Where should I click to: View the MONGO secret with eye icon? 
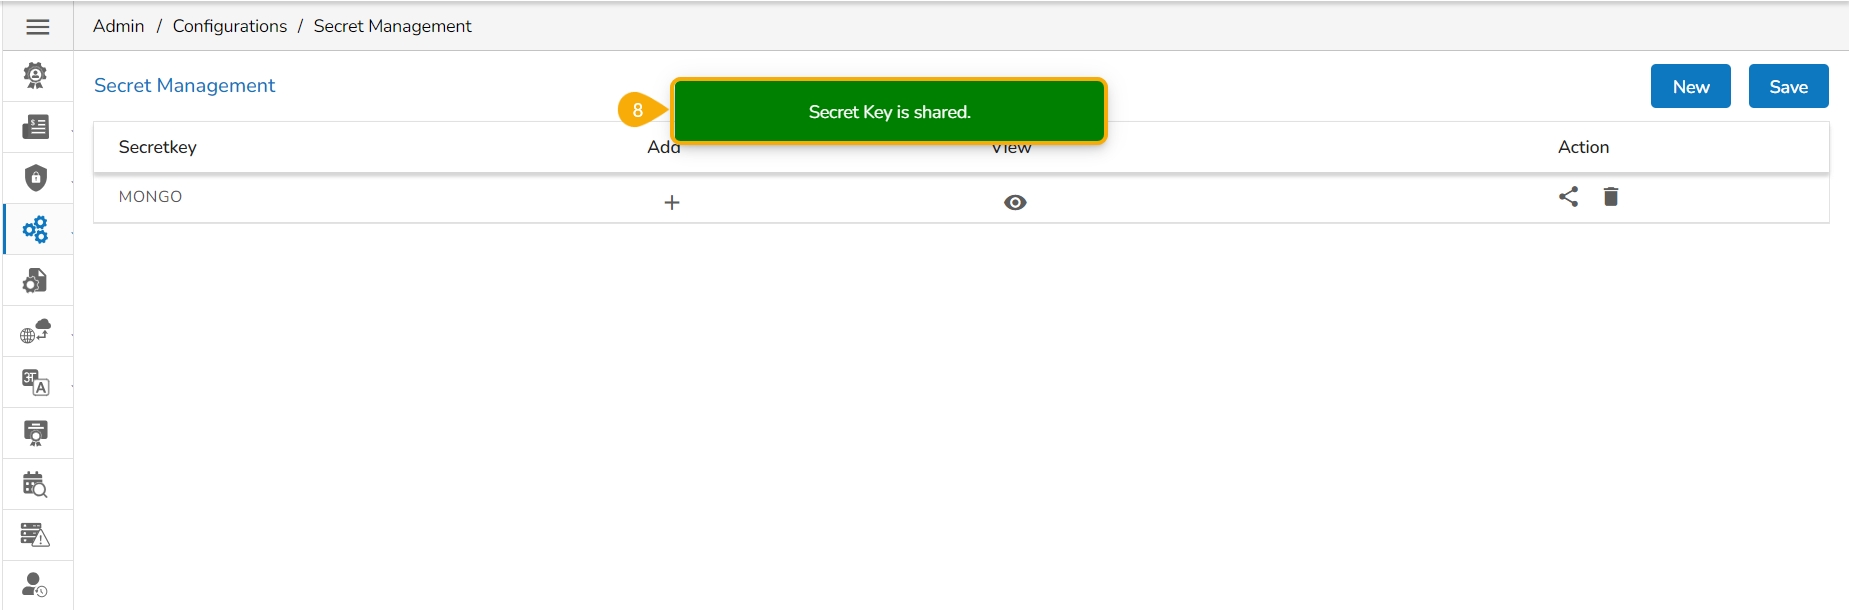1015,202
